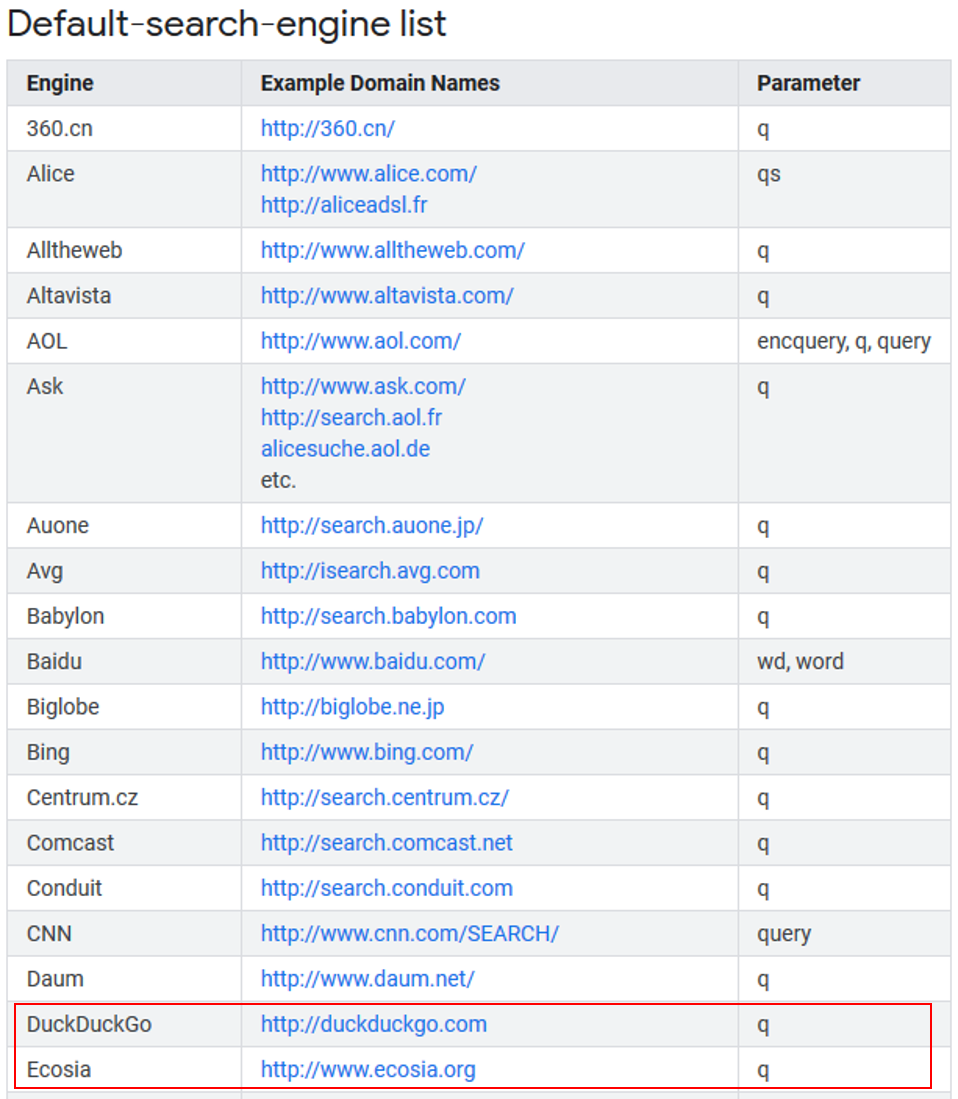The image size is (958, 1099).
Task: Open the http://search.aol.fr link
Action: pos(351,418)
